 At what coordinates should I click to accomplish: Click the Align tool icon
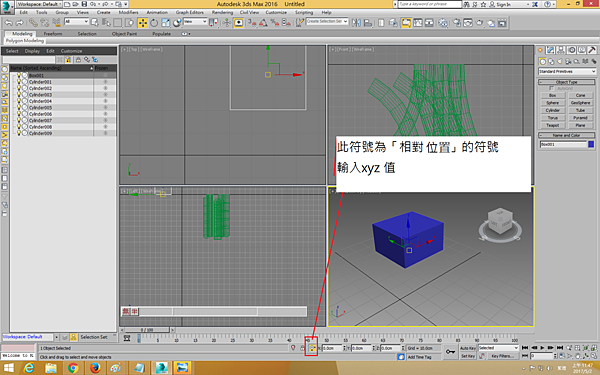pyautogui.click(x=368, y=23)
